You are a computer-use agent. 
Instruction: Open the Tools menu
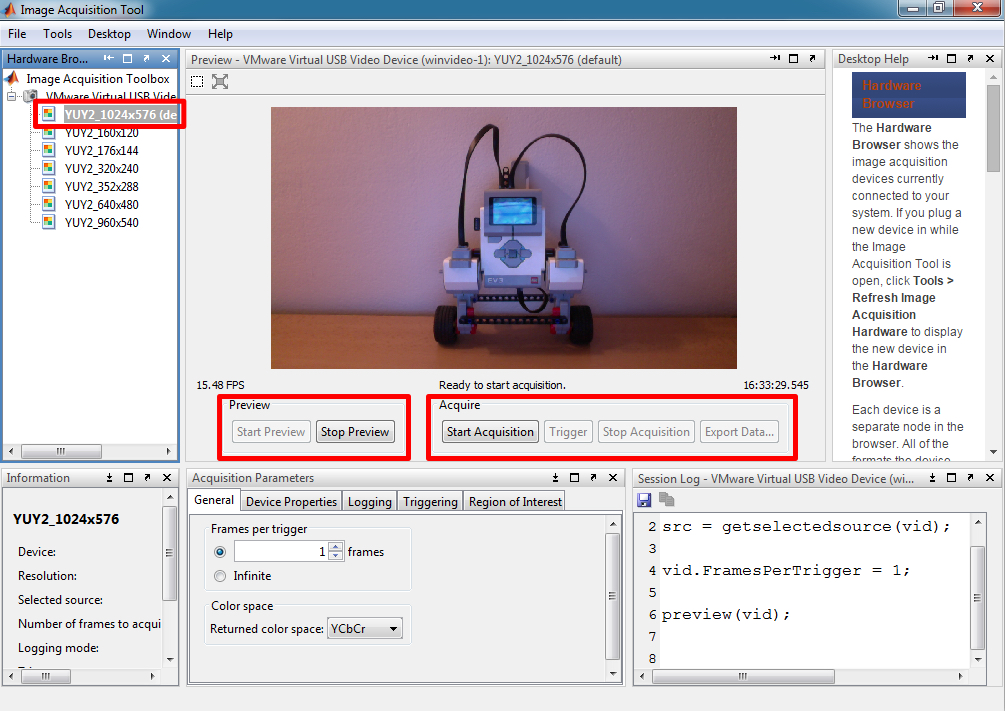point(58,34)
